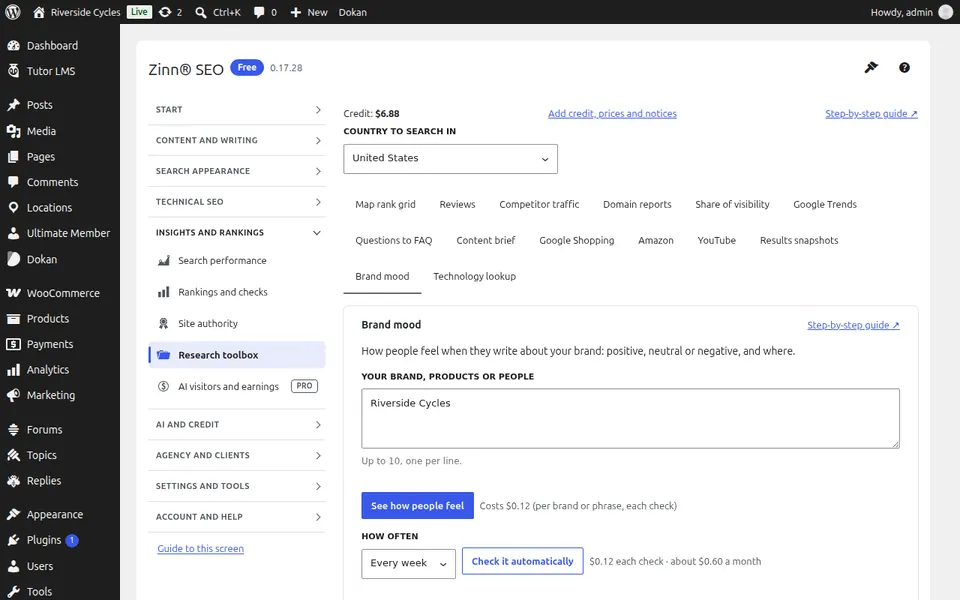The width and height of the screenshot is (960, 600).
Task: Open Country to search in dropdown
Action: (451, 159)
